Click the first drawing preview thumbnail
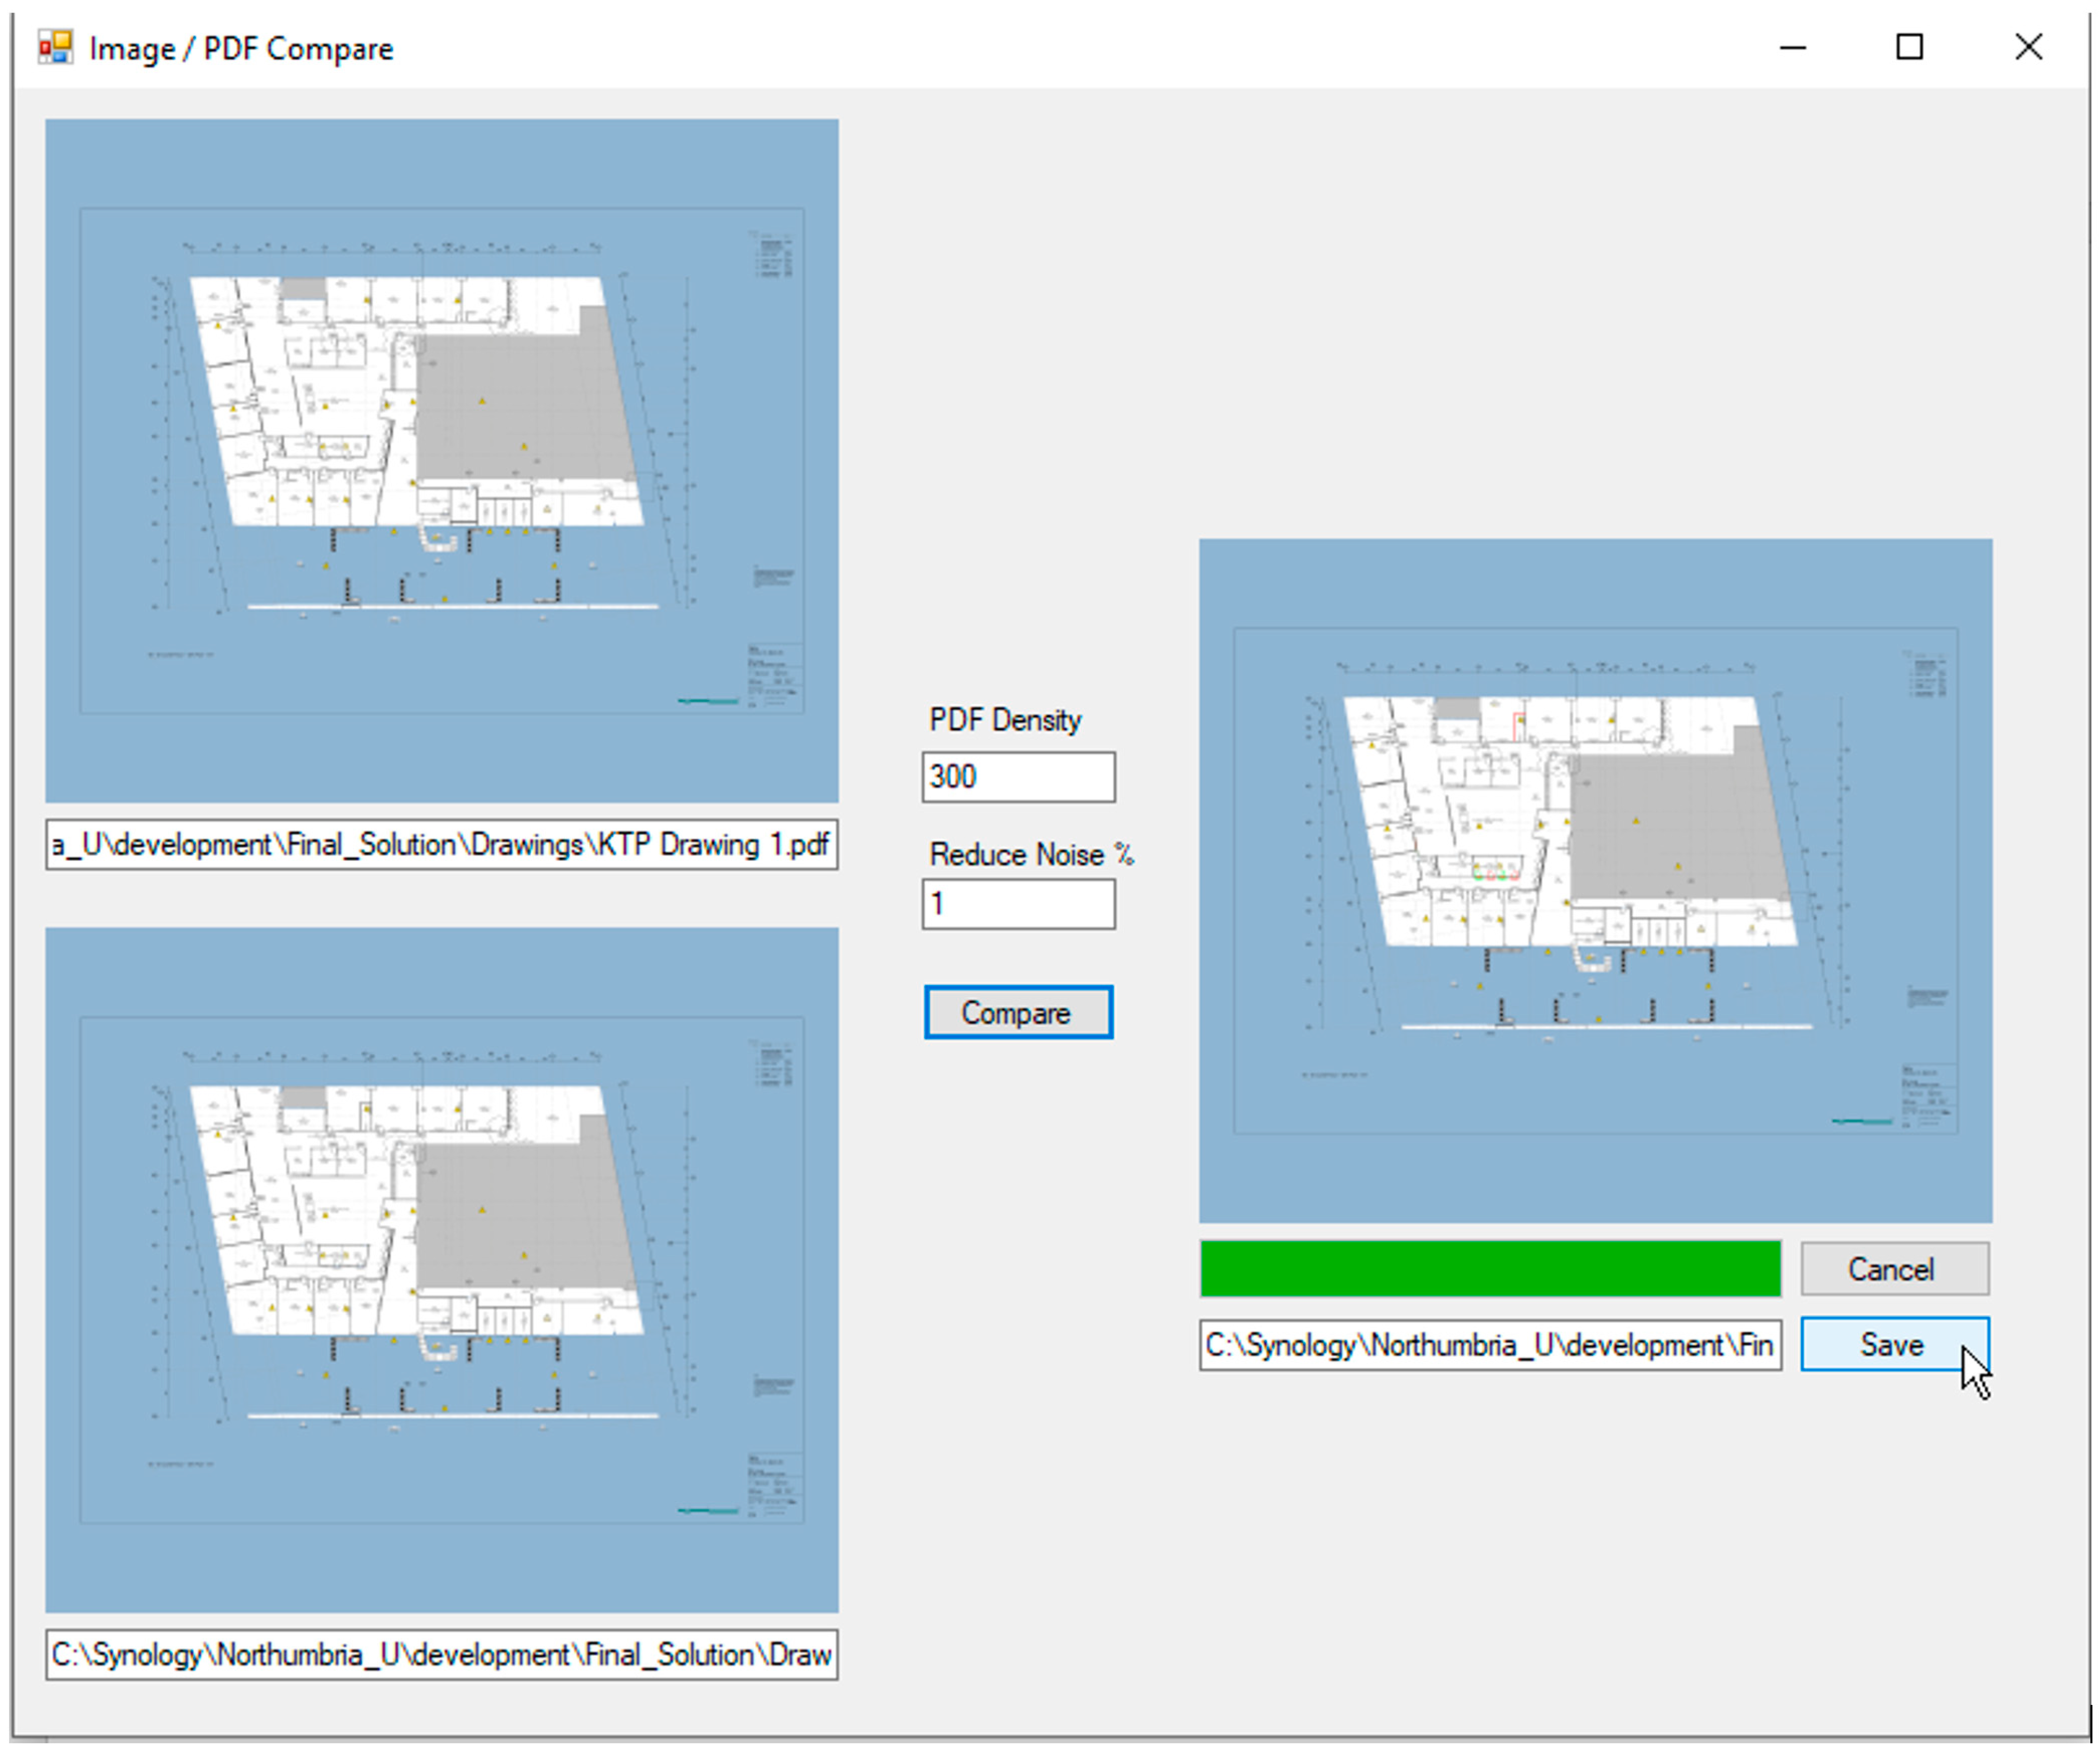The height and width of the screenshot is (1750, 2100). point(441,460)
